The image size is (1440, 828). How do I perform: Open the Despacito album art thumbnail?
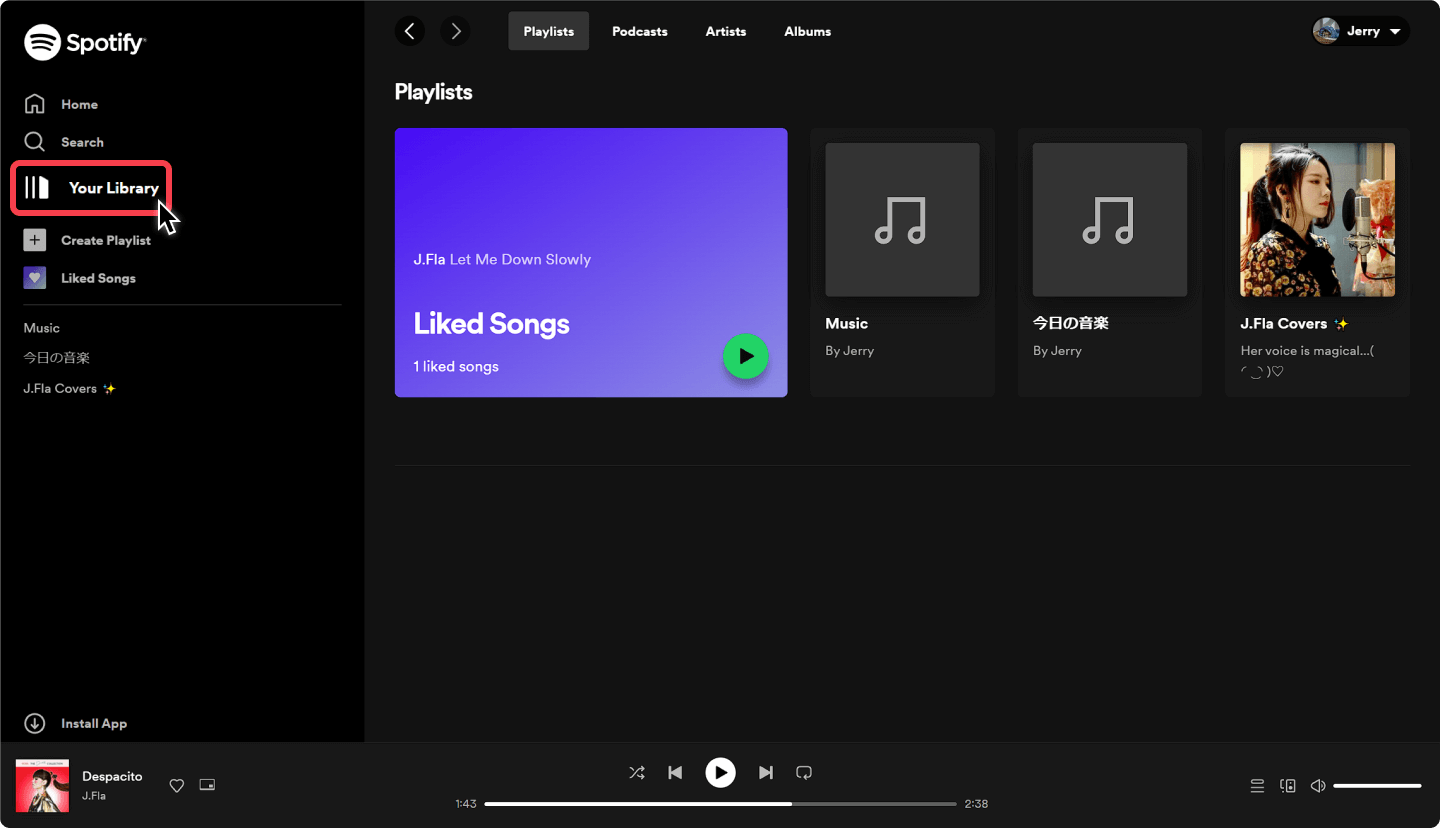(x=42, y=785)
